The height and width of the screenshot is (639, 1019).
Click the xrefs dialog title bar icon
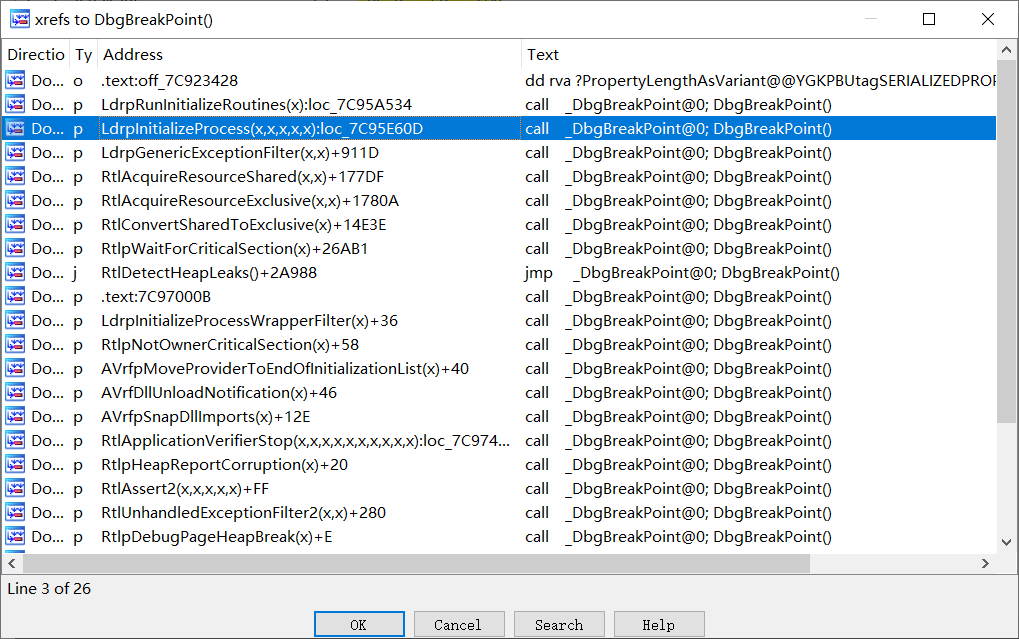[18, 19]
